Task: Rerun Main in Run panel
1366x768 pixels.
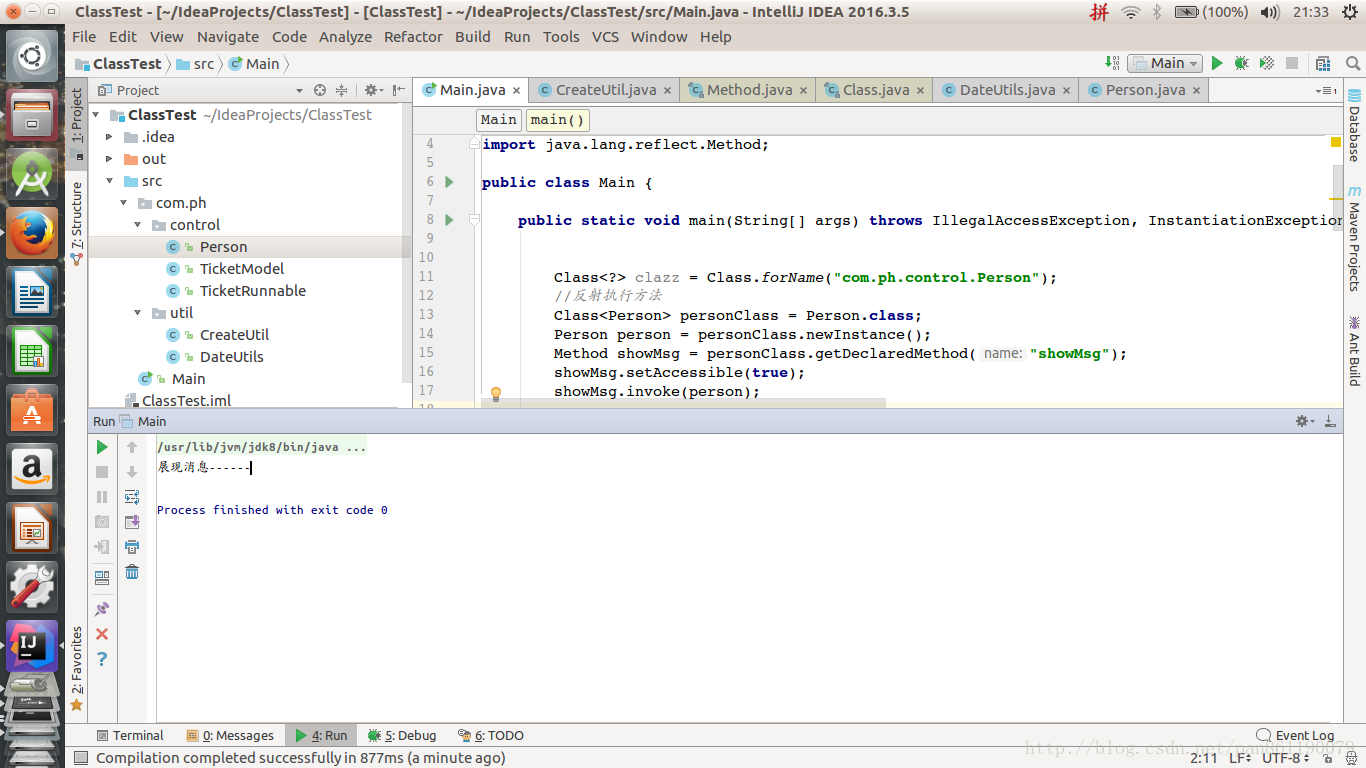Action: tap(102, 447)
